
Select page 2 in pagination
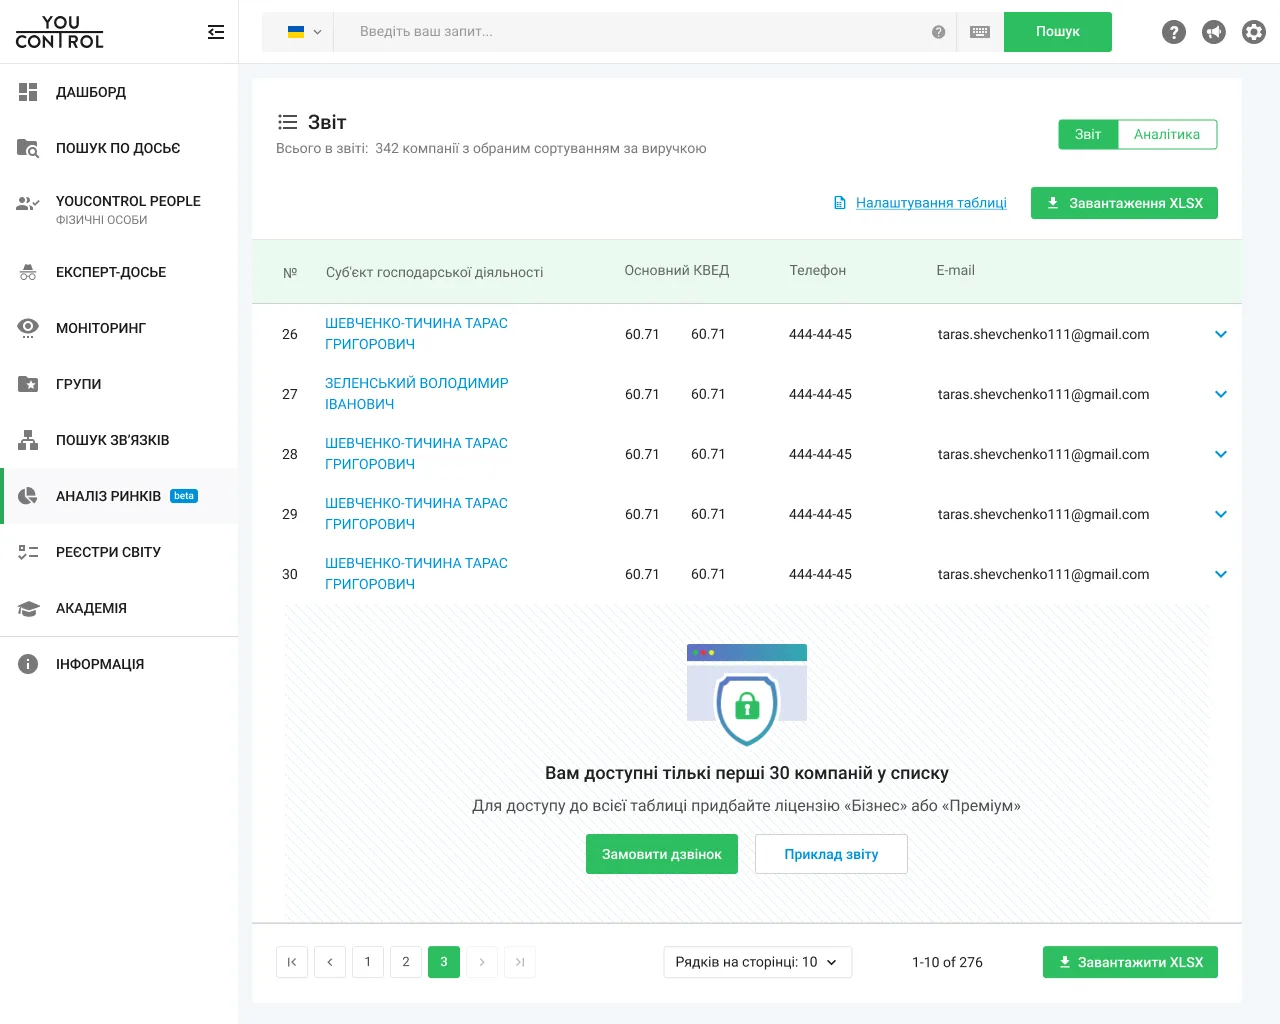click(406, 962)
